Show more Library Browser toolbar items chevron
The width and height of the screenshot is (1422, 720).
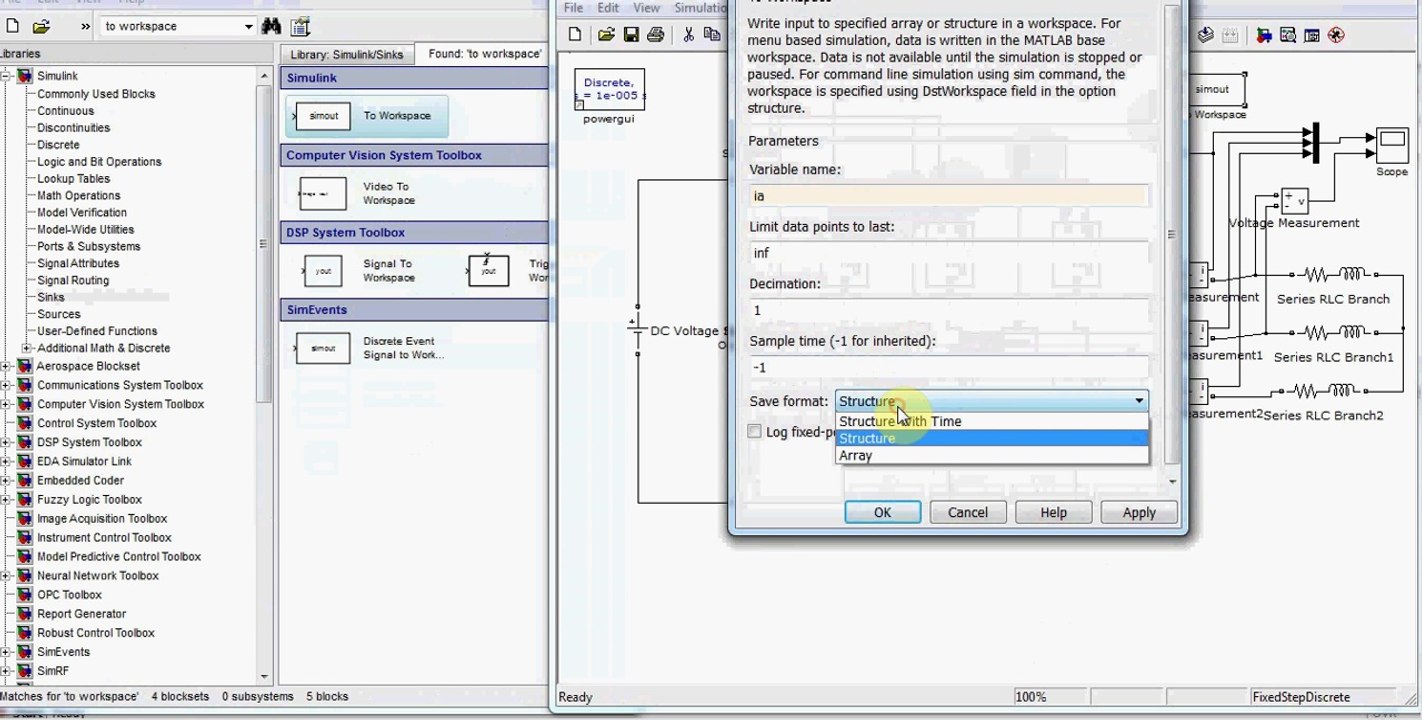(84, 27)
